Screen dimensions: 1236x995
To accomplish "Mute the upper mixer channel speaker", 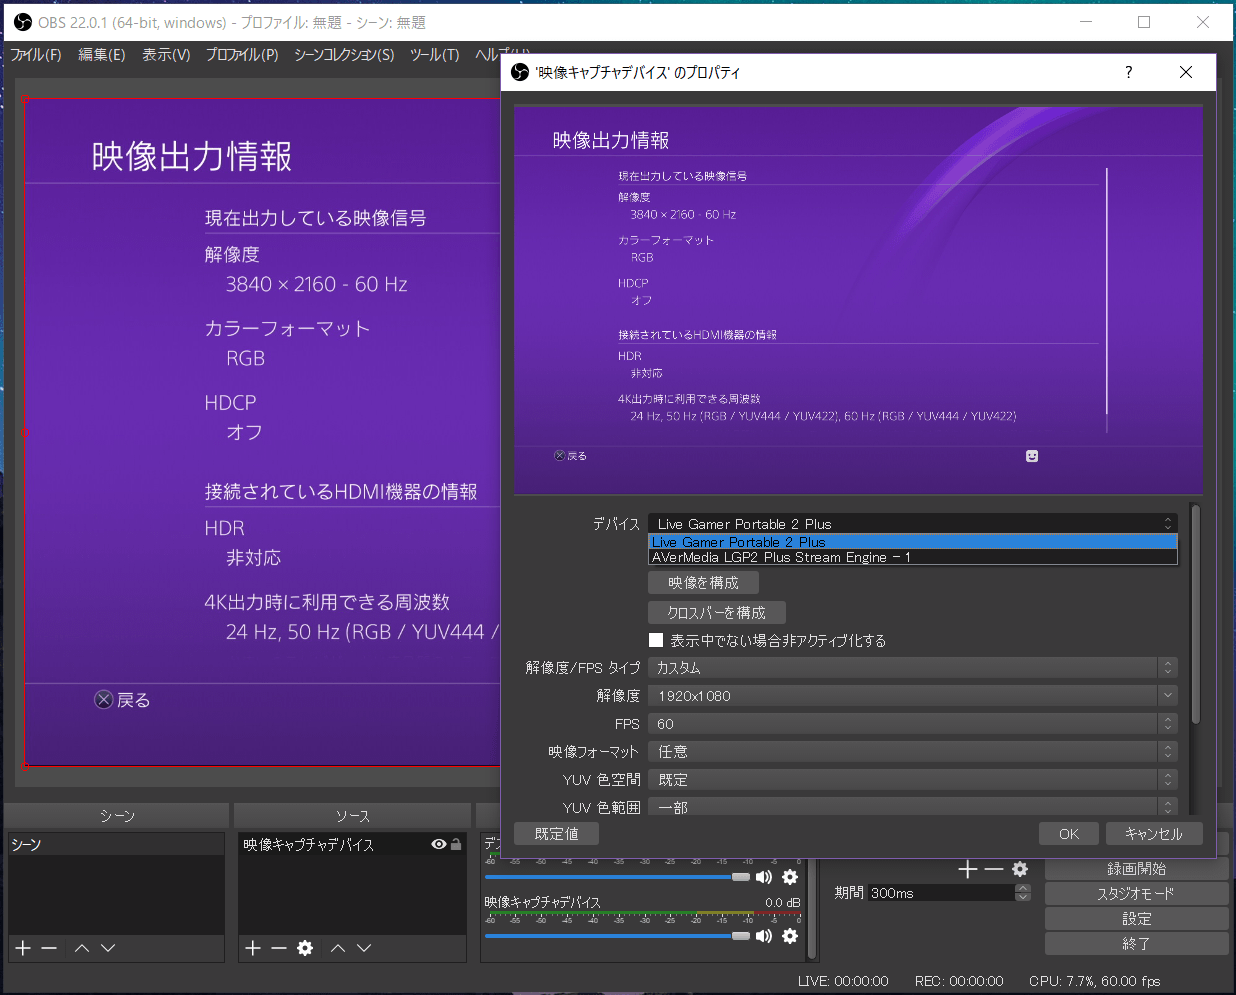I will click(764, 877).
